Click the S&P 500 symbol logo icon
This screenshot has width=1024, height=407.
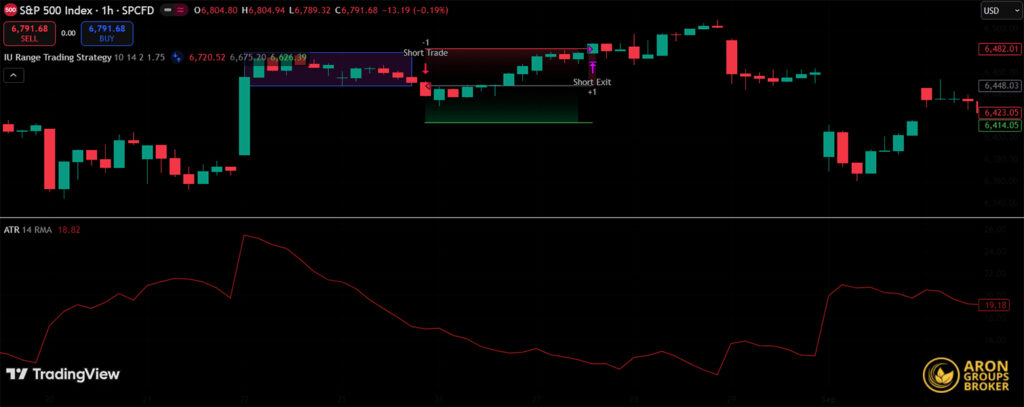(8, 9)
